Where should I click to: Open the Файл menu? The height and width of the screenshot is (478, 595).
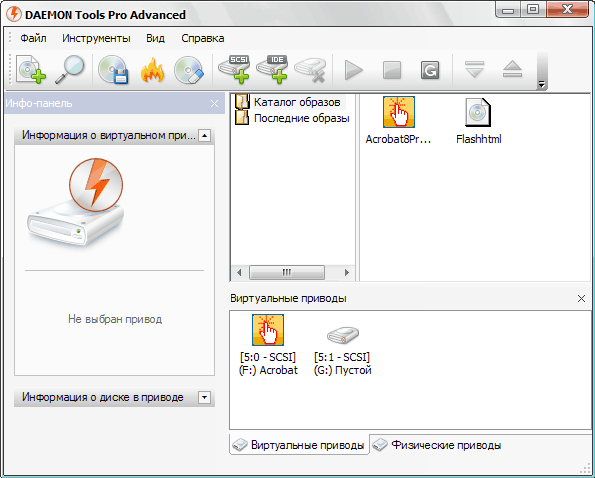[33, 38]
